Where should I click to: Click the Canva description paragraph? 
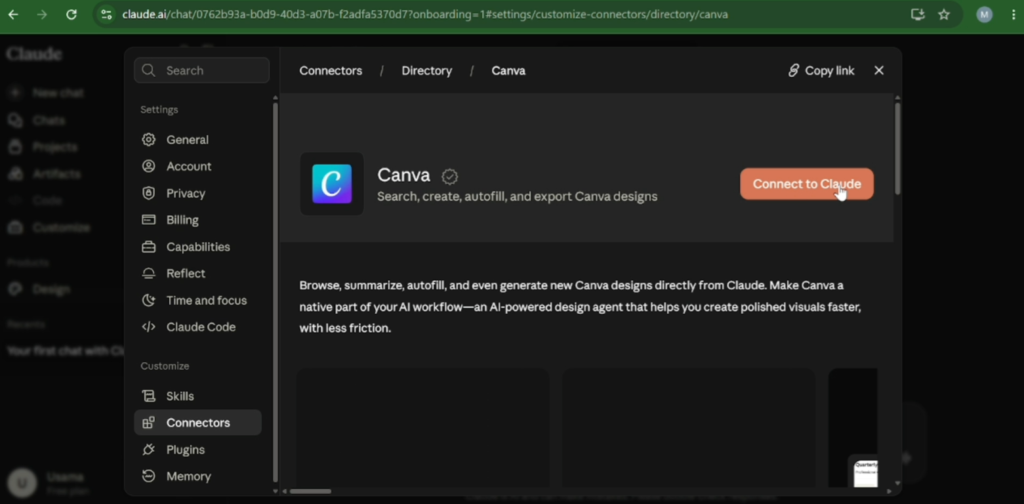click(x=580, y=307)
